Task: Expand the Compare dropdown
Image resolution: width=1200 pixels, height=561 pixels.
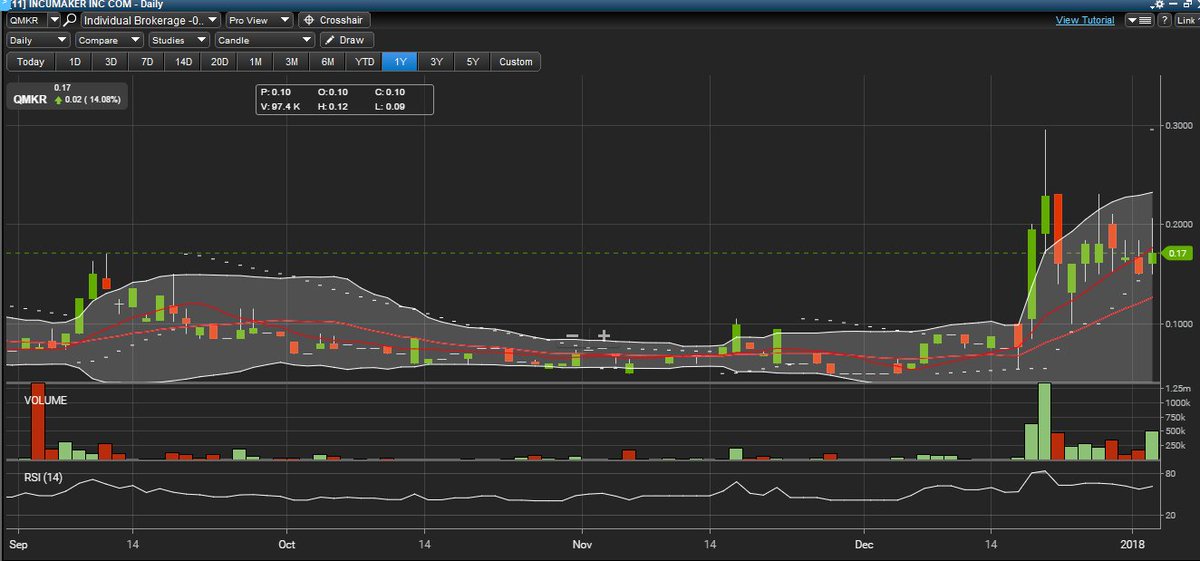Action: pyautogui.click(x=110, y=40)
